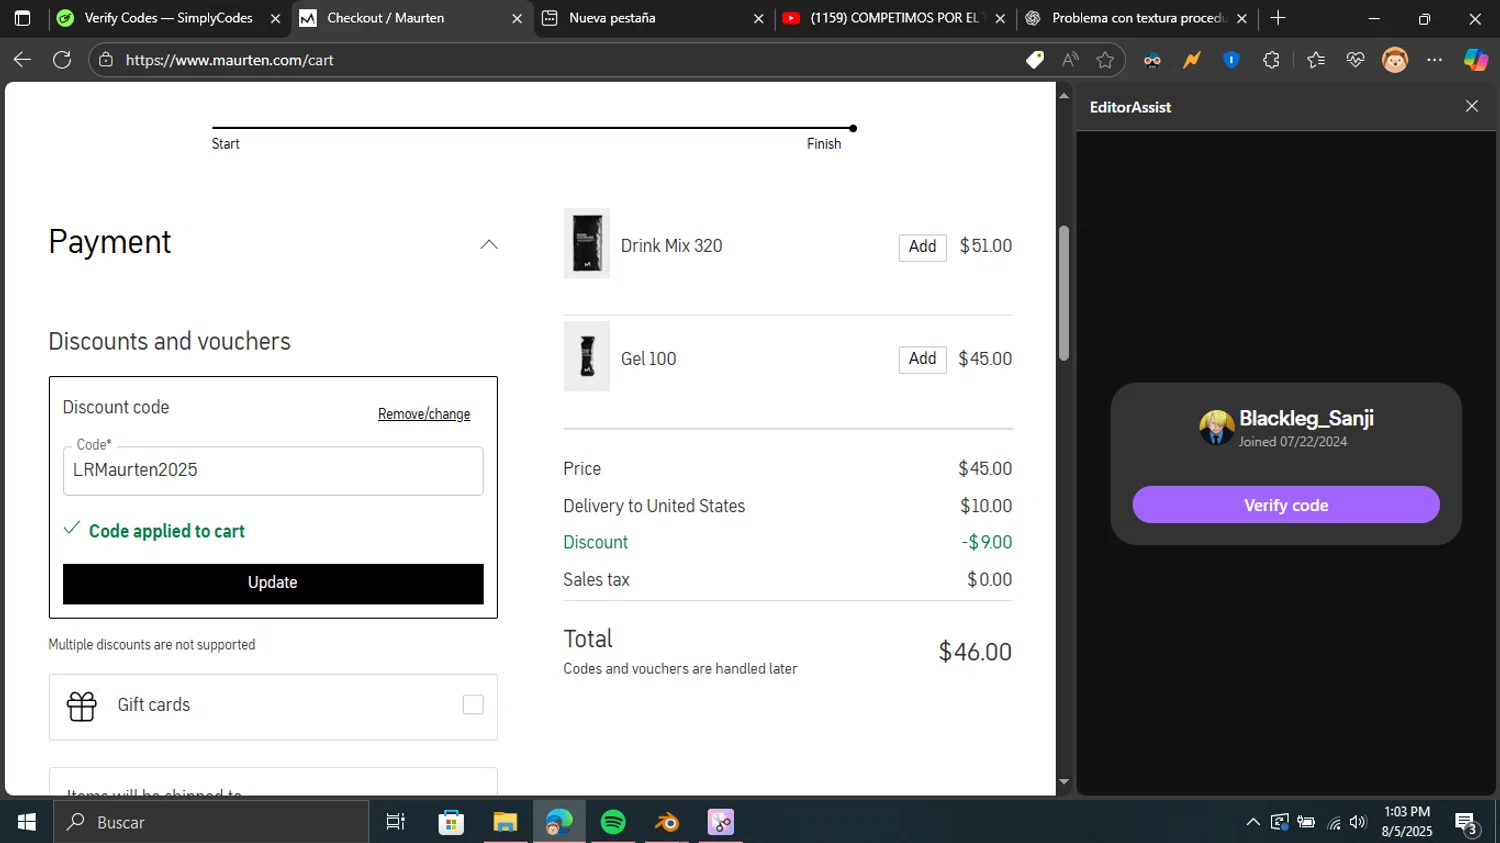Click the scrollbar up arrow
1500x843 pixels.
click(x=1064, y=96)
